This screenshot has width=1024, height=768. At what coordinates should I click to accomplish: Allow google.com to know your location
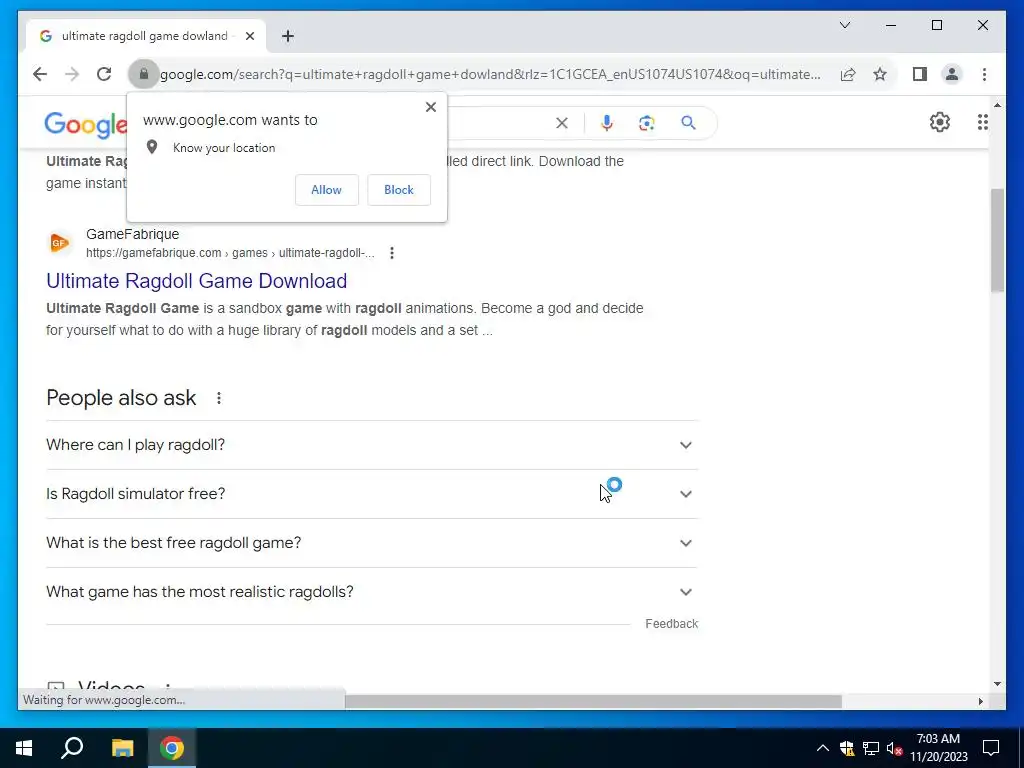click(x=327, y=190)
